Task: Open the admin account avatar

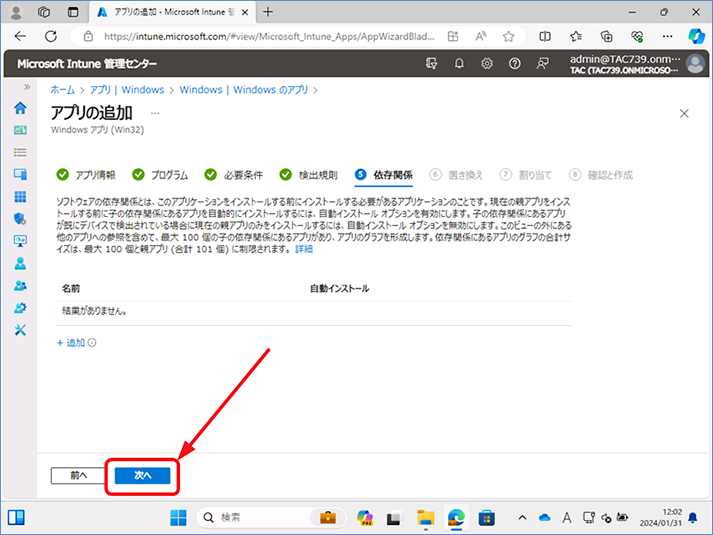Action: [x=695, y=64]
